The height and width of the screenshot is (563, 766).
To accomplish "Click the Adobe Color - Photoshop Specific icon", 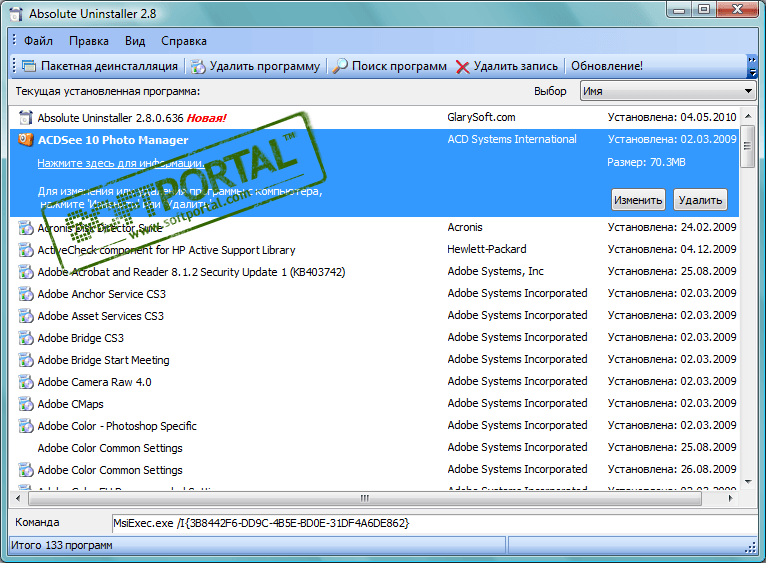I will (x=25, y=426).
